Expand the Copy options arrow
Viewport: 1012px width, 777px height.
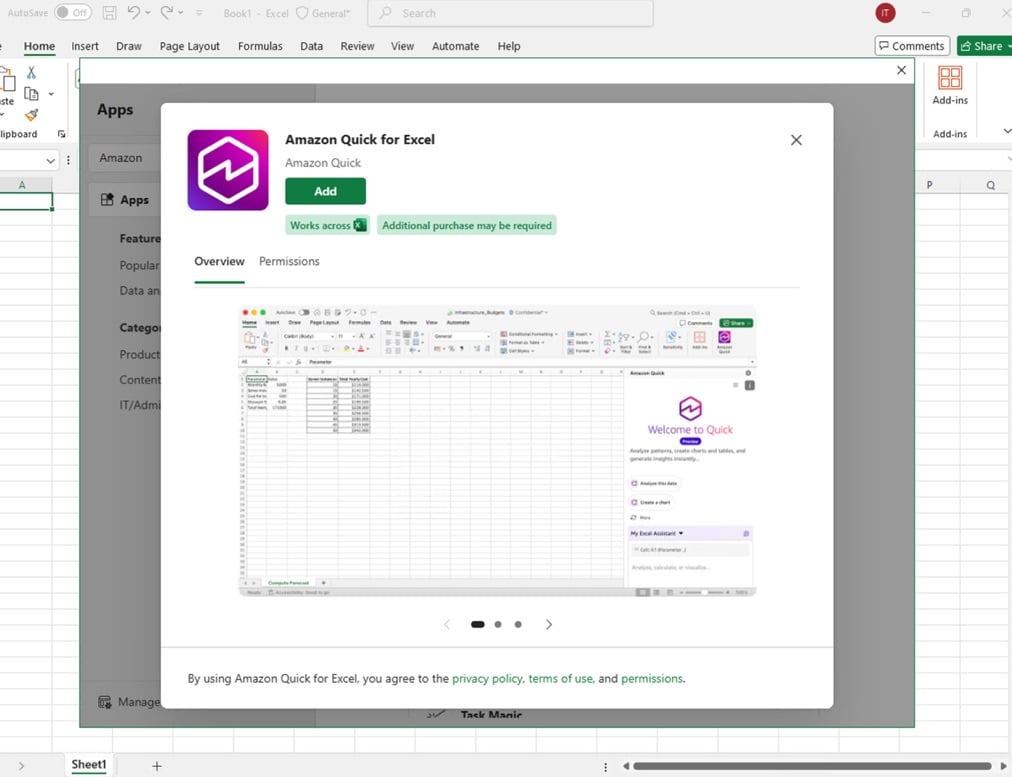tap(51, 94)
